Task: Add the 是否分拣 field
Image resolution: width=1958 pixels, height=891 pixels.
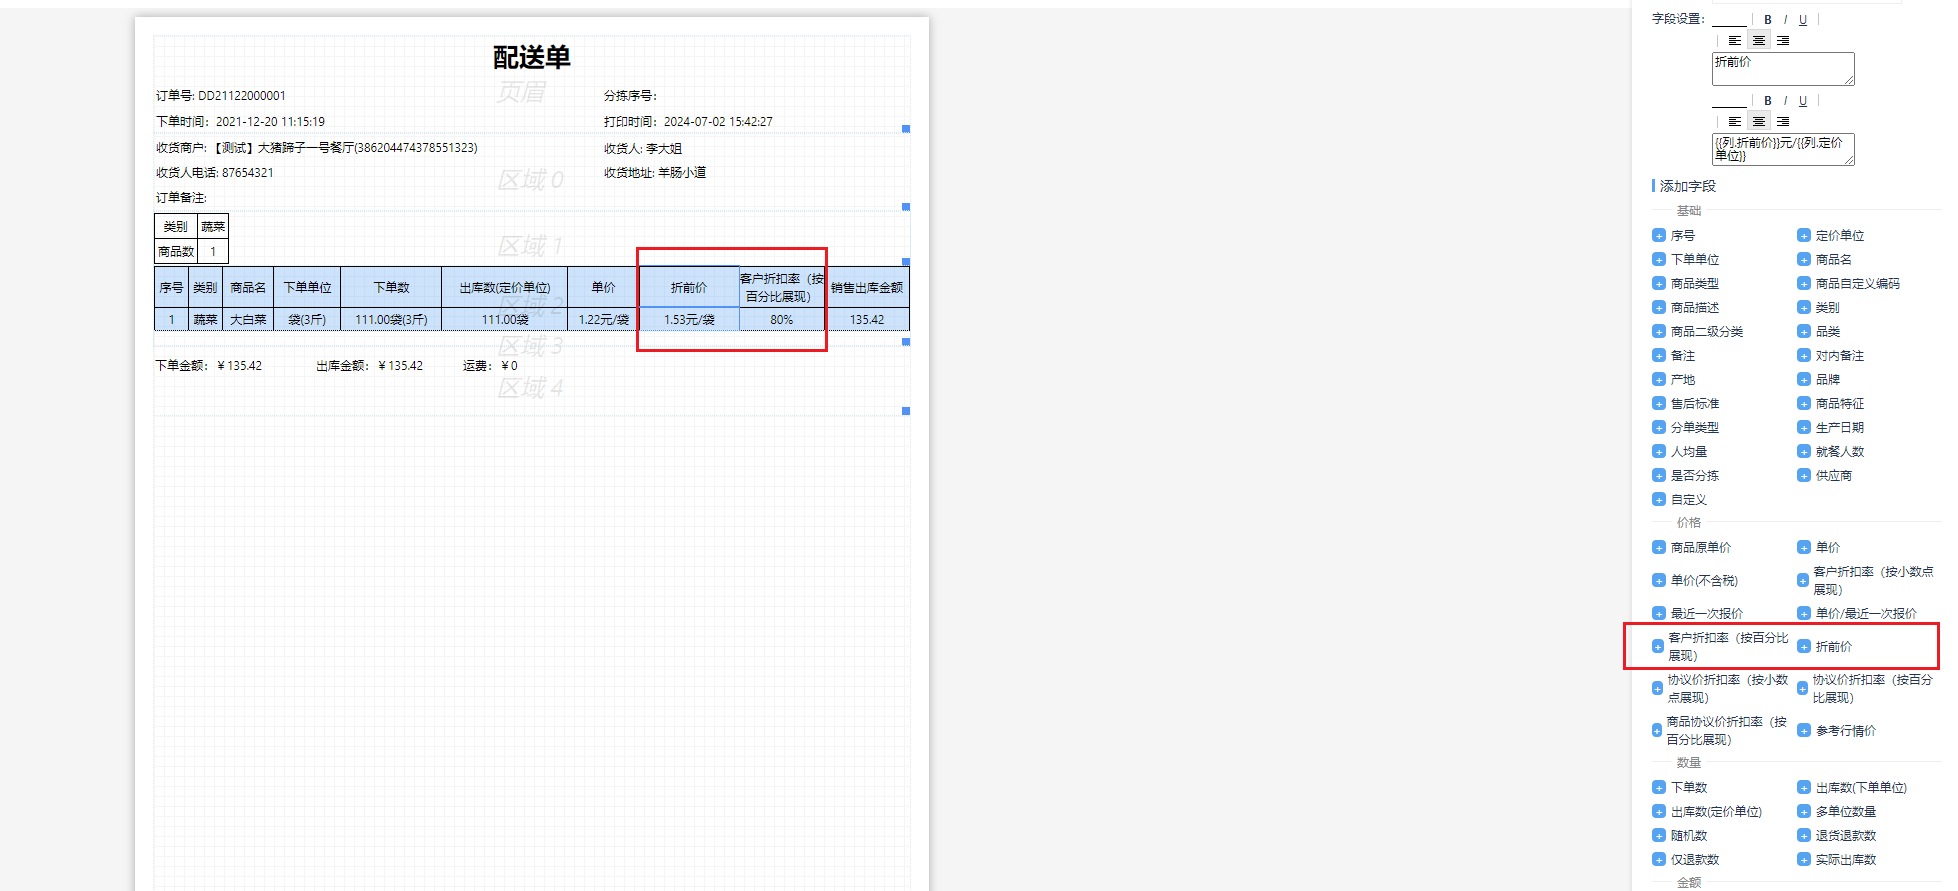Action: 1659,476
